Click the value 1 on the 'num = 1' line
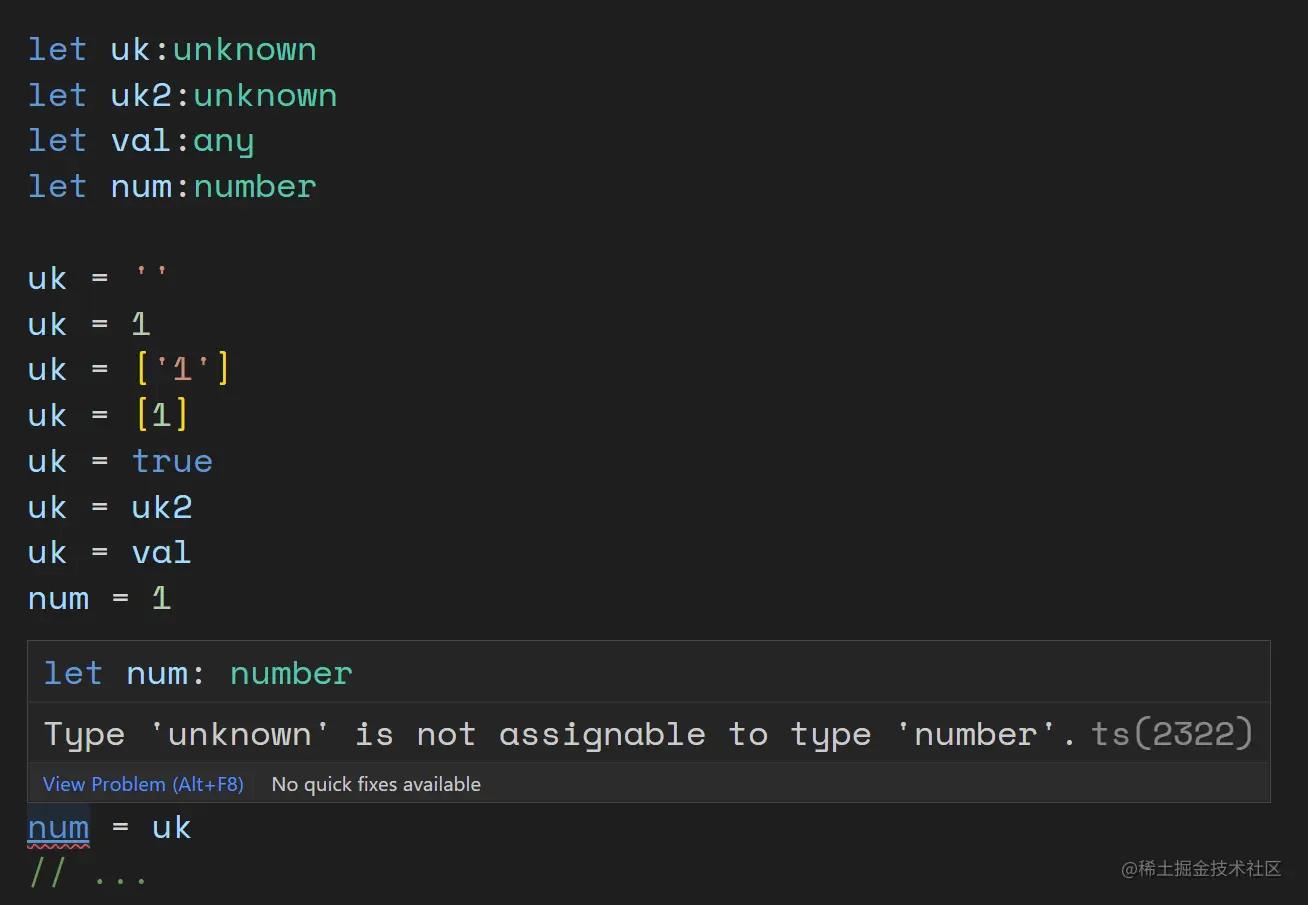The image size is (1308, 905). 161,598
